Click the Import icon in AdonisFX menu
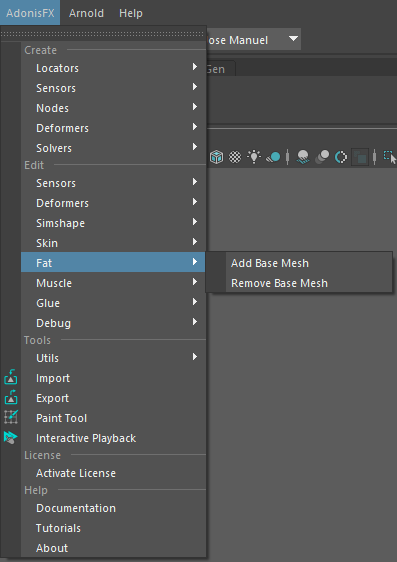 [x=11, y=378]
